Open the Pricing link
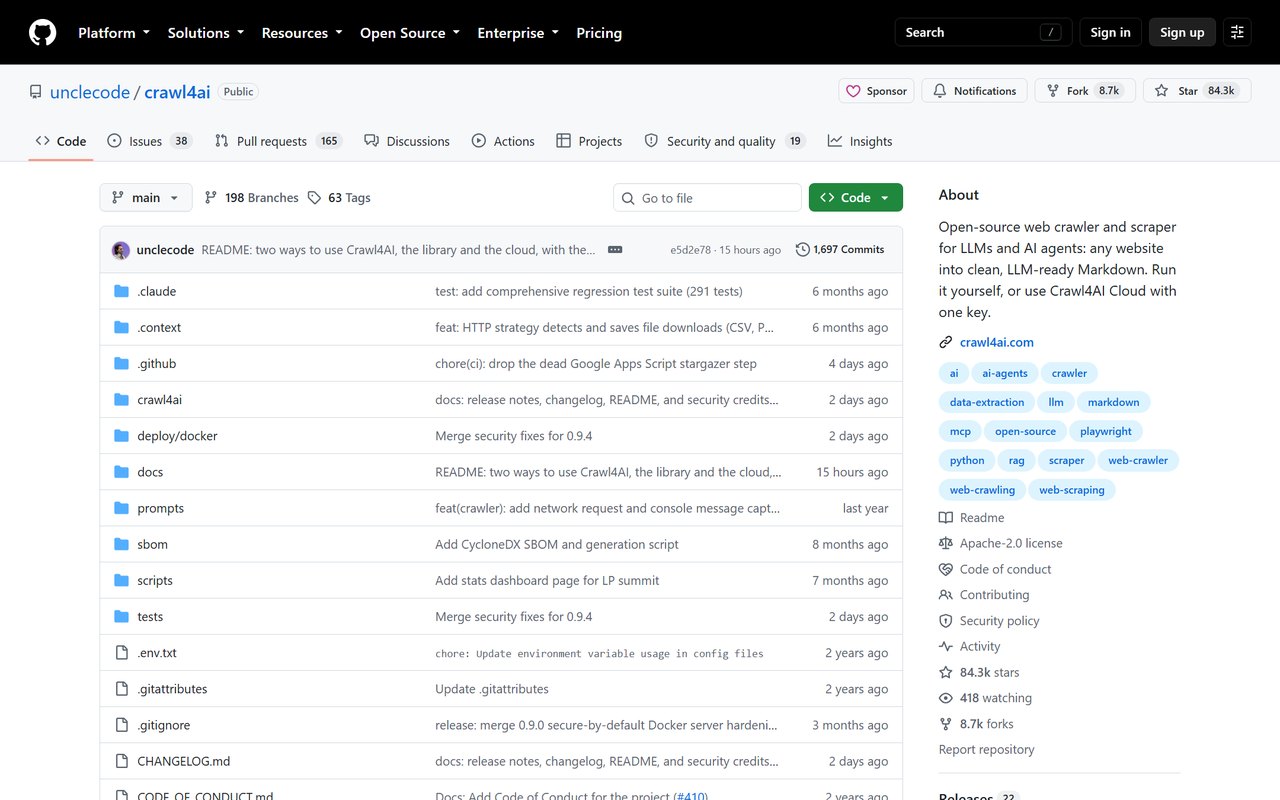This screenshot has width=1280, height=800. click(x=599, y=33)
